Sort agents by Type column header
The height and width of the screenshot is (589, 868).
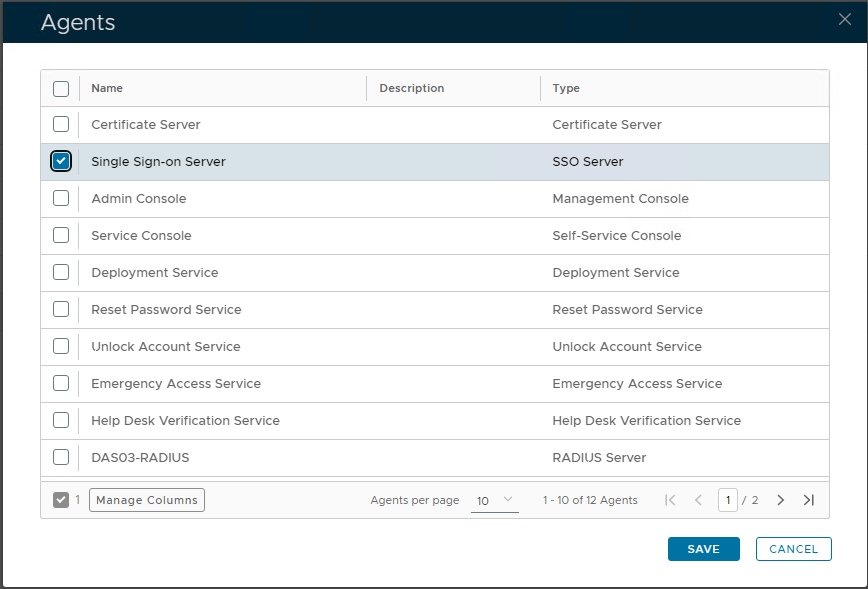tap(566, 88)
